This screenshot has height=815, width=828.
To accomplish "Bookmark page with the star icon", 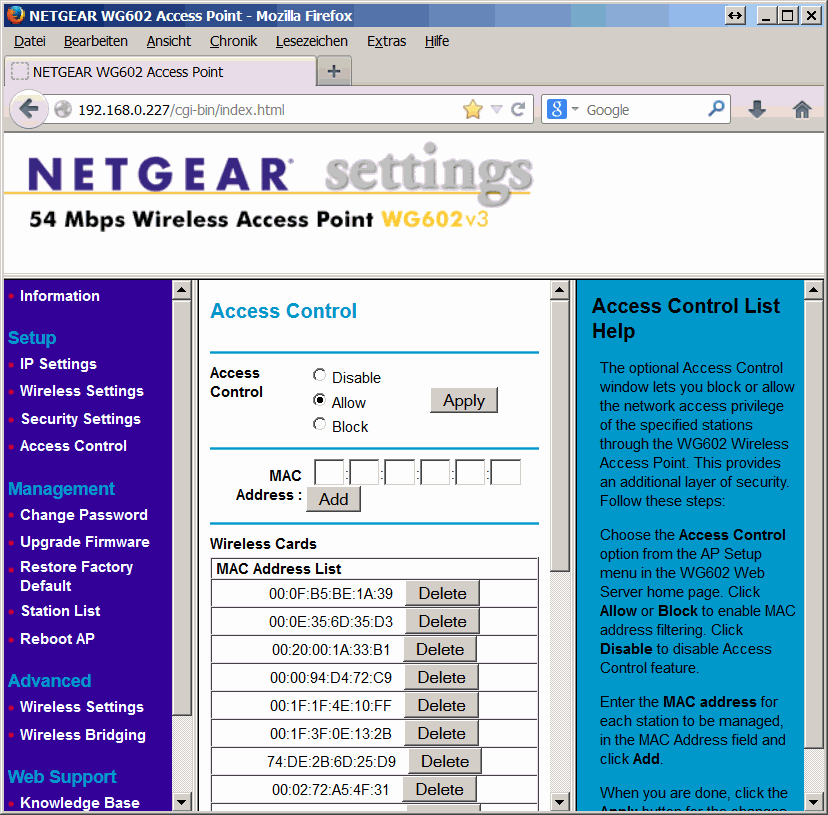I will pos(473,110).
